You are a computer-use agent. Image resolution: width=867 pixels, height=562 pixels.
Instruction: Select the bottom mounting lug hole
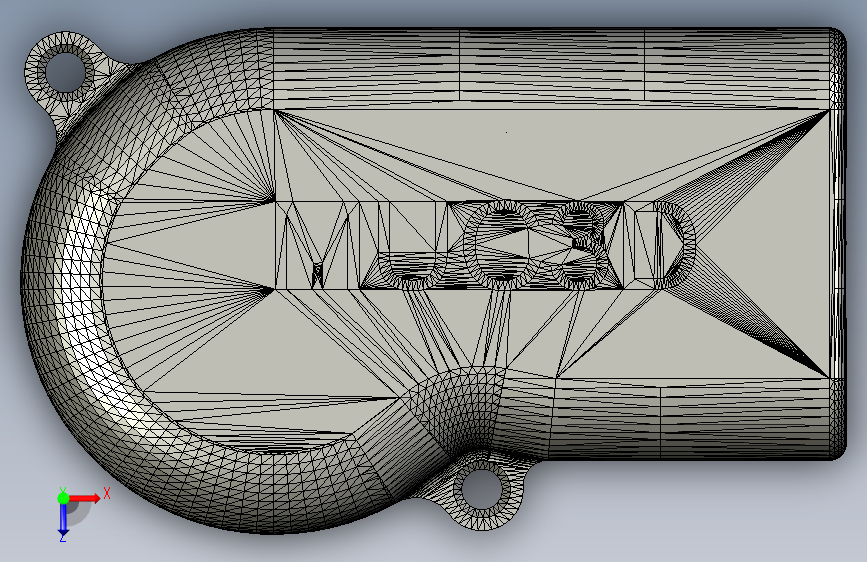(482, 490)
